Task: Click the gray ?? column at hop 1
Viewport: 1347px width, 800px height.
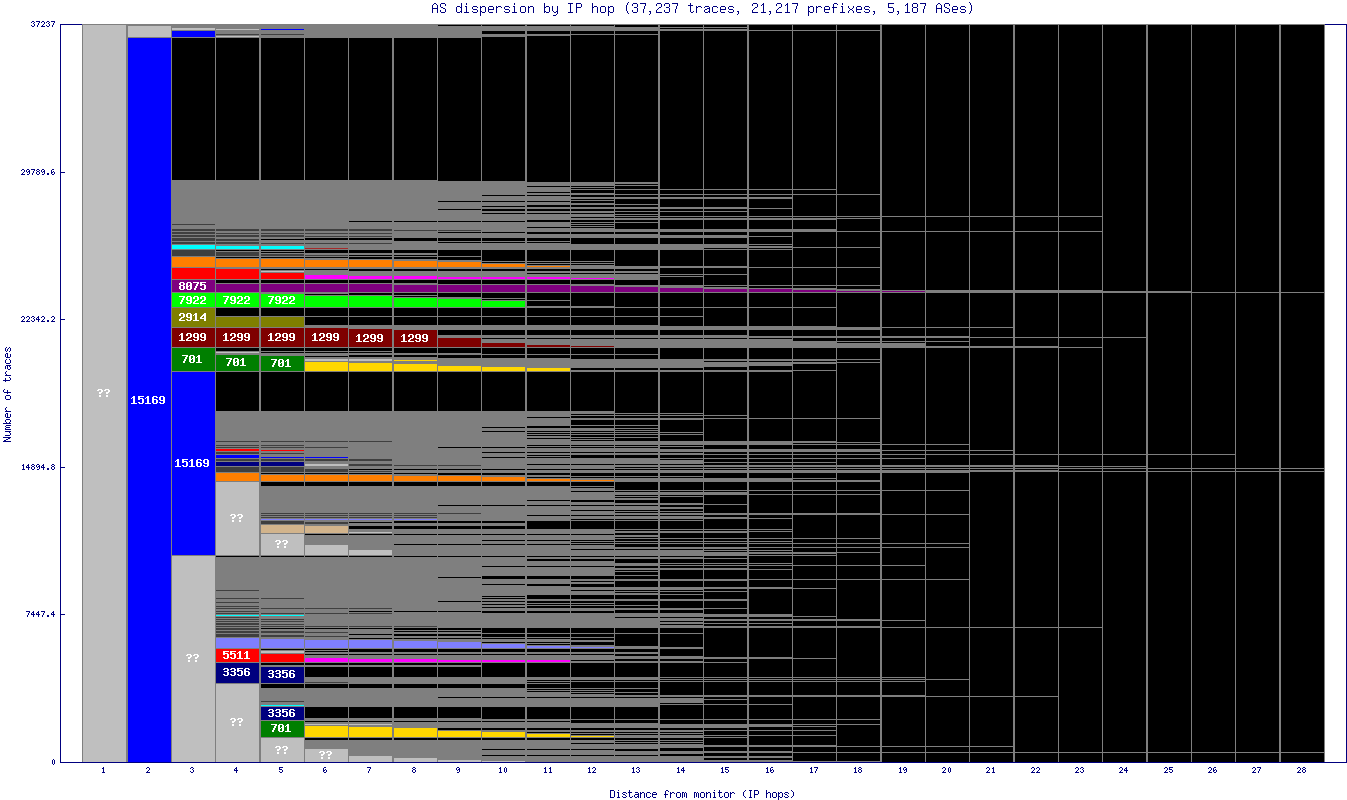Action: coord(104,393)
